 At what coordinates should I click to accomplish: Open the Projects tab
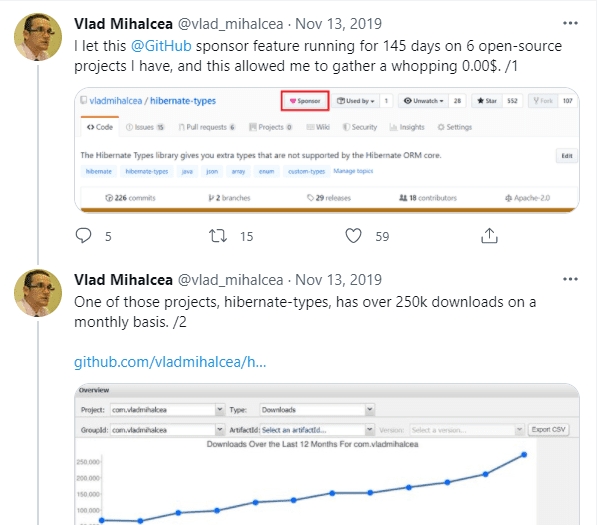click(270, 127)
